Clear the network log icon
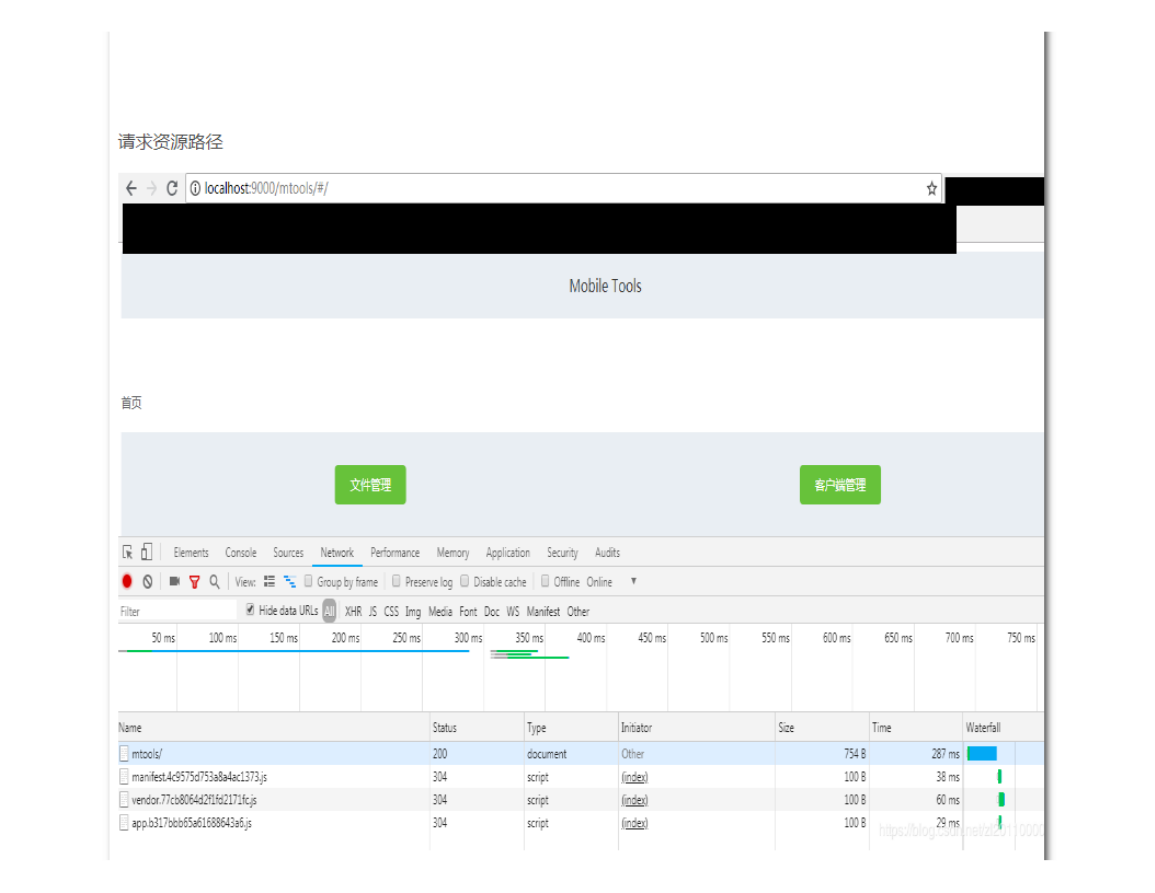 click(147, 581)
